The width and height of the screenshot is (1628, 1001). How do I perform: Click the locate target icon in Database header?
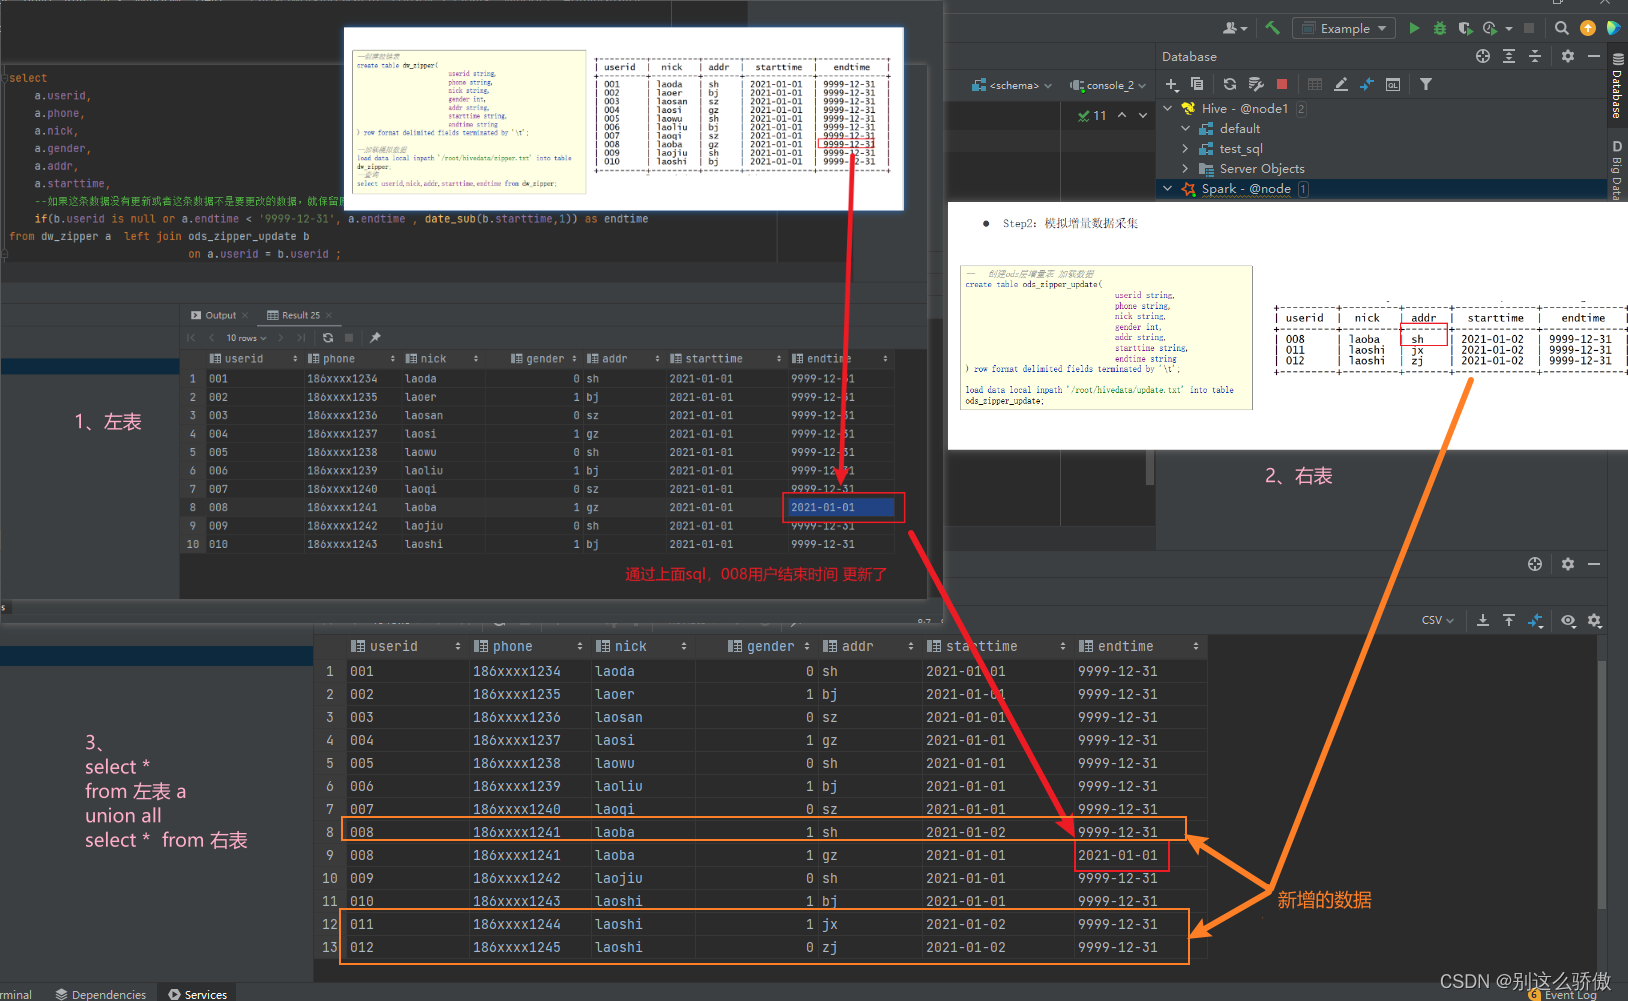(1483, 56)
